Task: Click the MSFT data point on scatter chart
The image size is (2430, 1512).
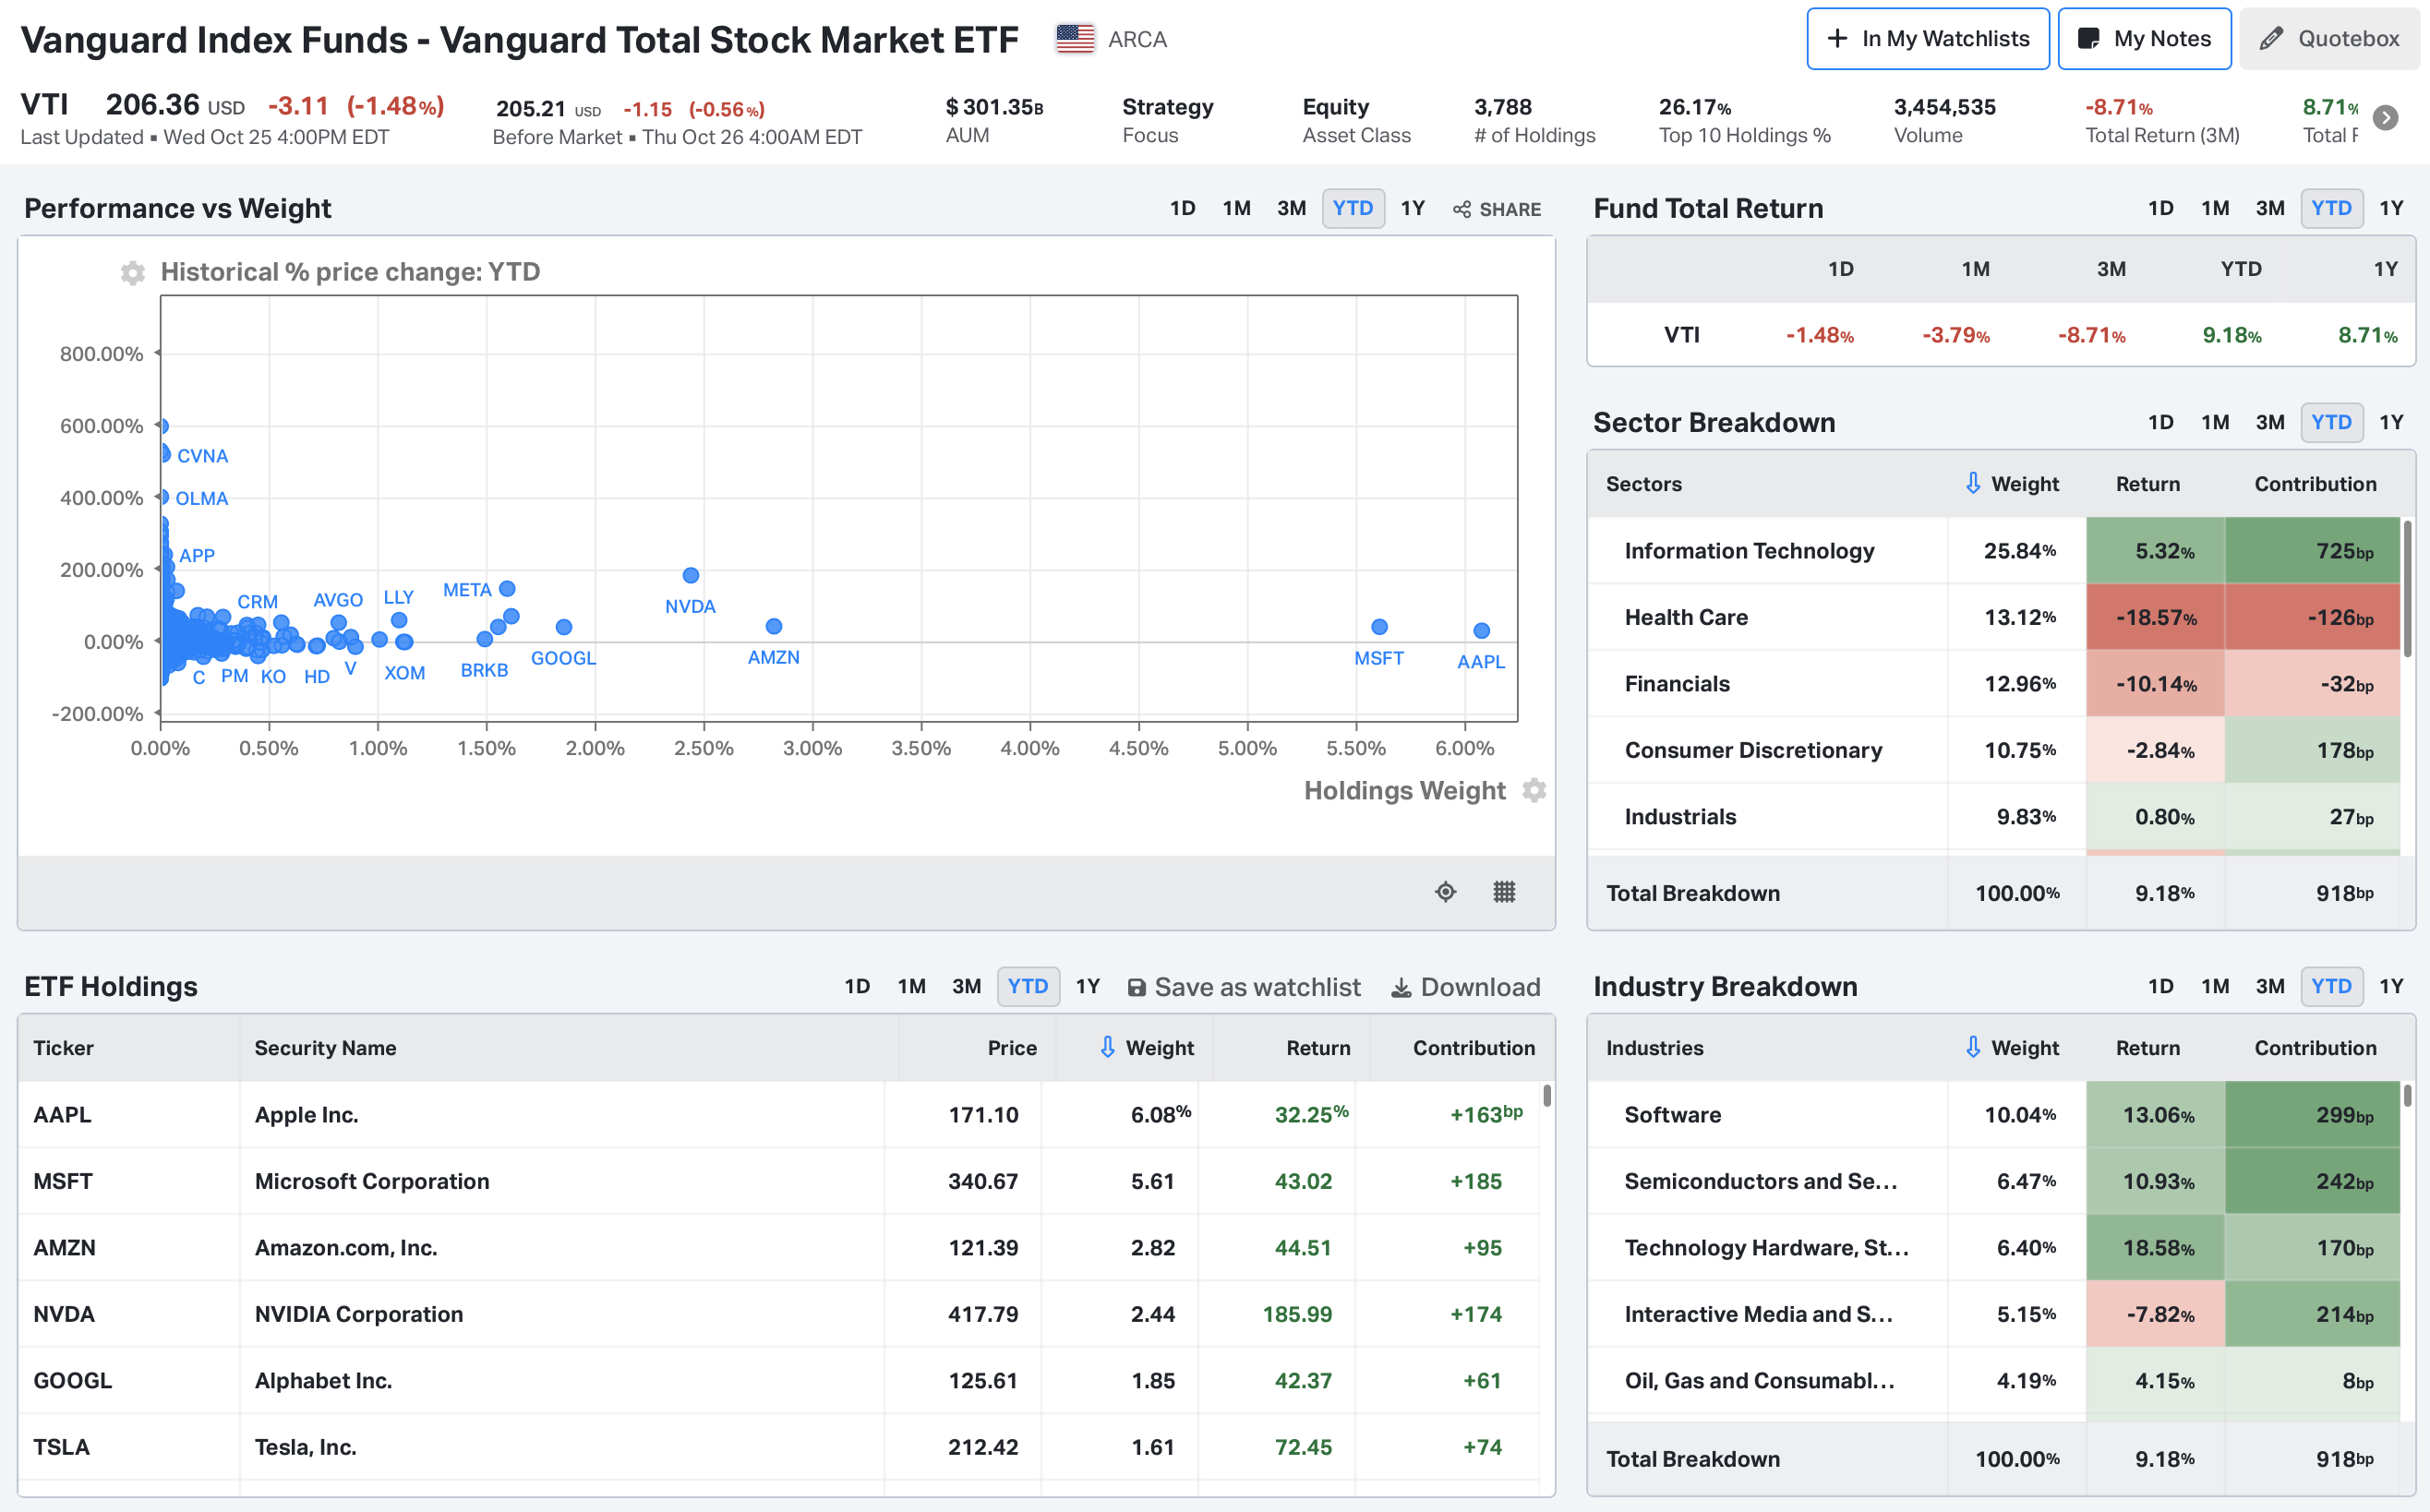Action: [1380, 626]
